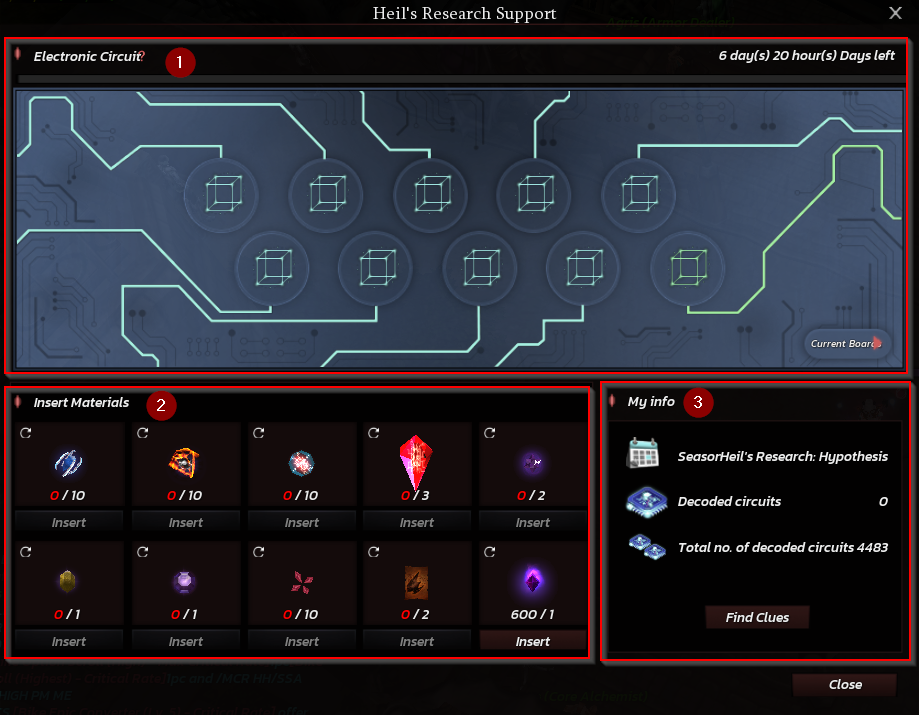Insert the glowing purple gem material
This screenshot has height=715, width=919.
click(x=533, y=641)
